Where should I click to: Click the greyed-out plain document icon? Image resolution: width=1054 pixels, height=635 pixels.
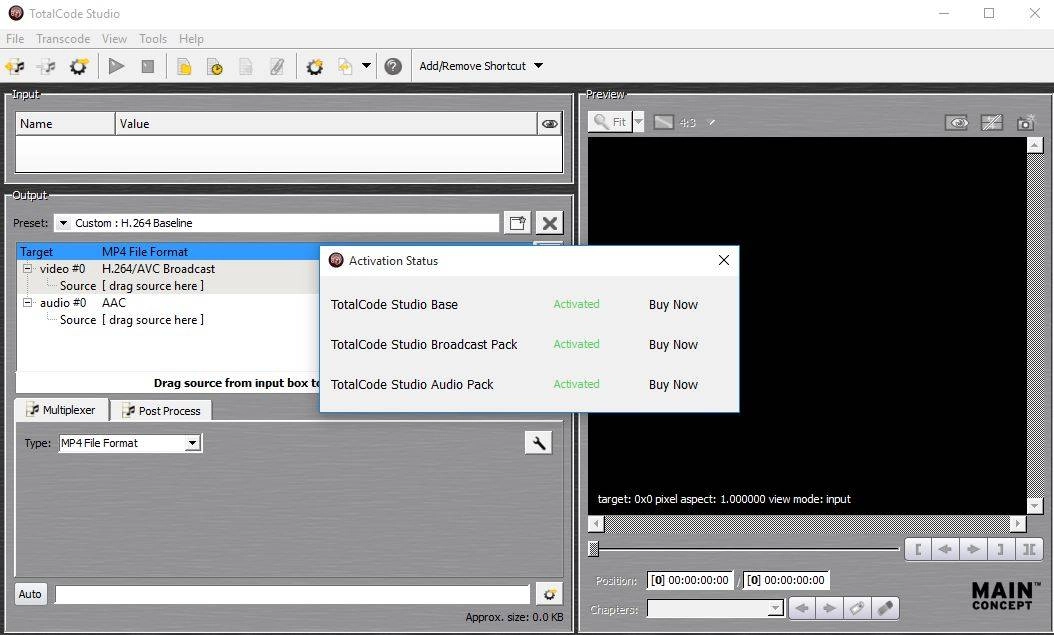pyautogui.click(x=246, y=67)
